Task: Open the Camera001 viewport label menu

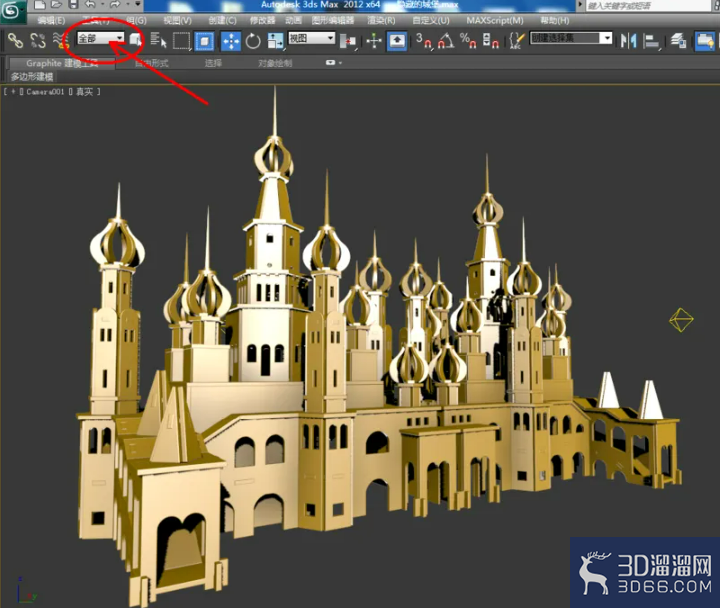Action: [x=45, y=92]
